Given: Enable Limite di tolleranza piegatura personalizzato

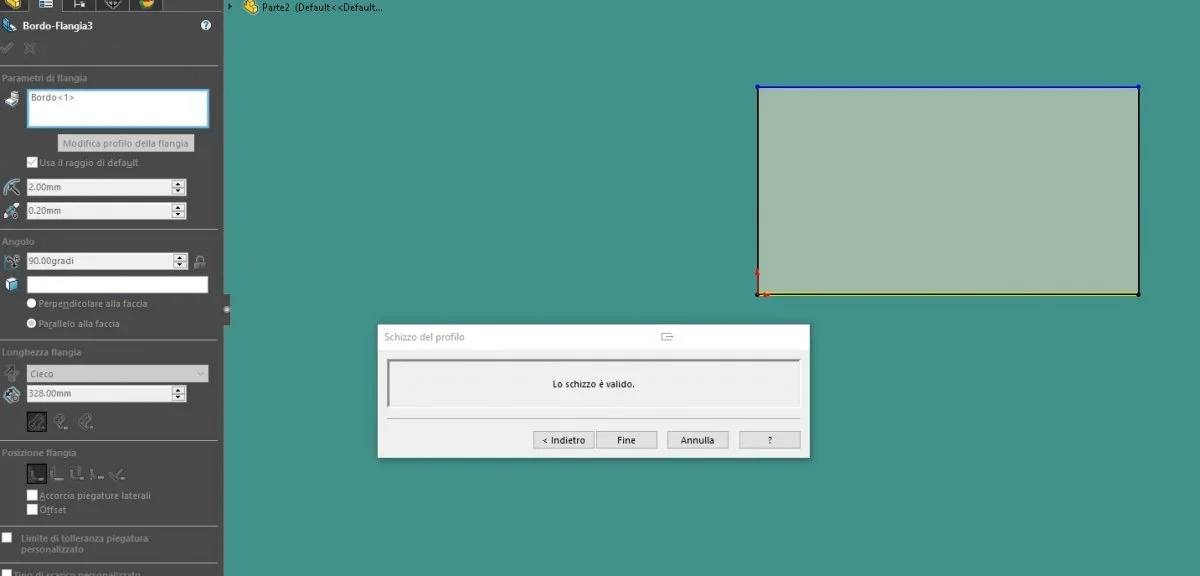Looking at the screenshot, I should click(x=7, y=538).
